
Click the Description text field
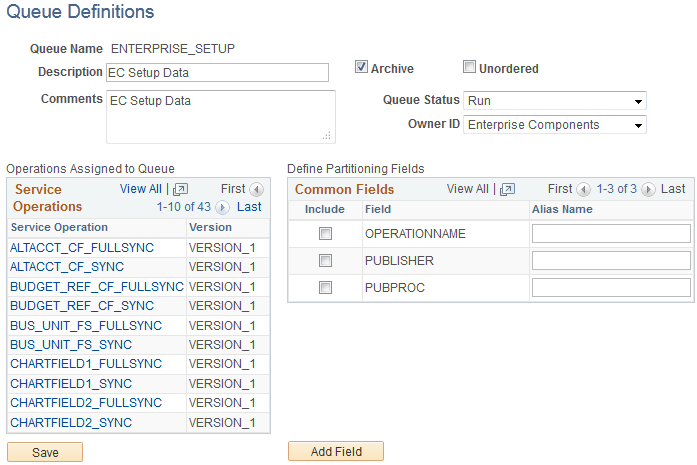tap(217, 72)
